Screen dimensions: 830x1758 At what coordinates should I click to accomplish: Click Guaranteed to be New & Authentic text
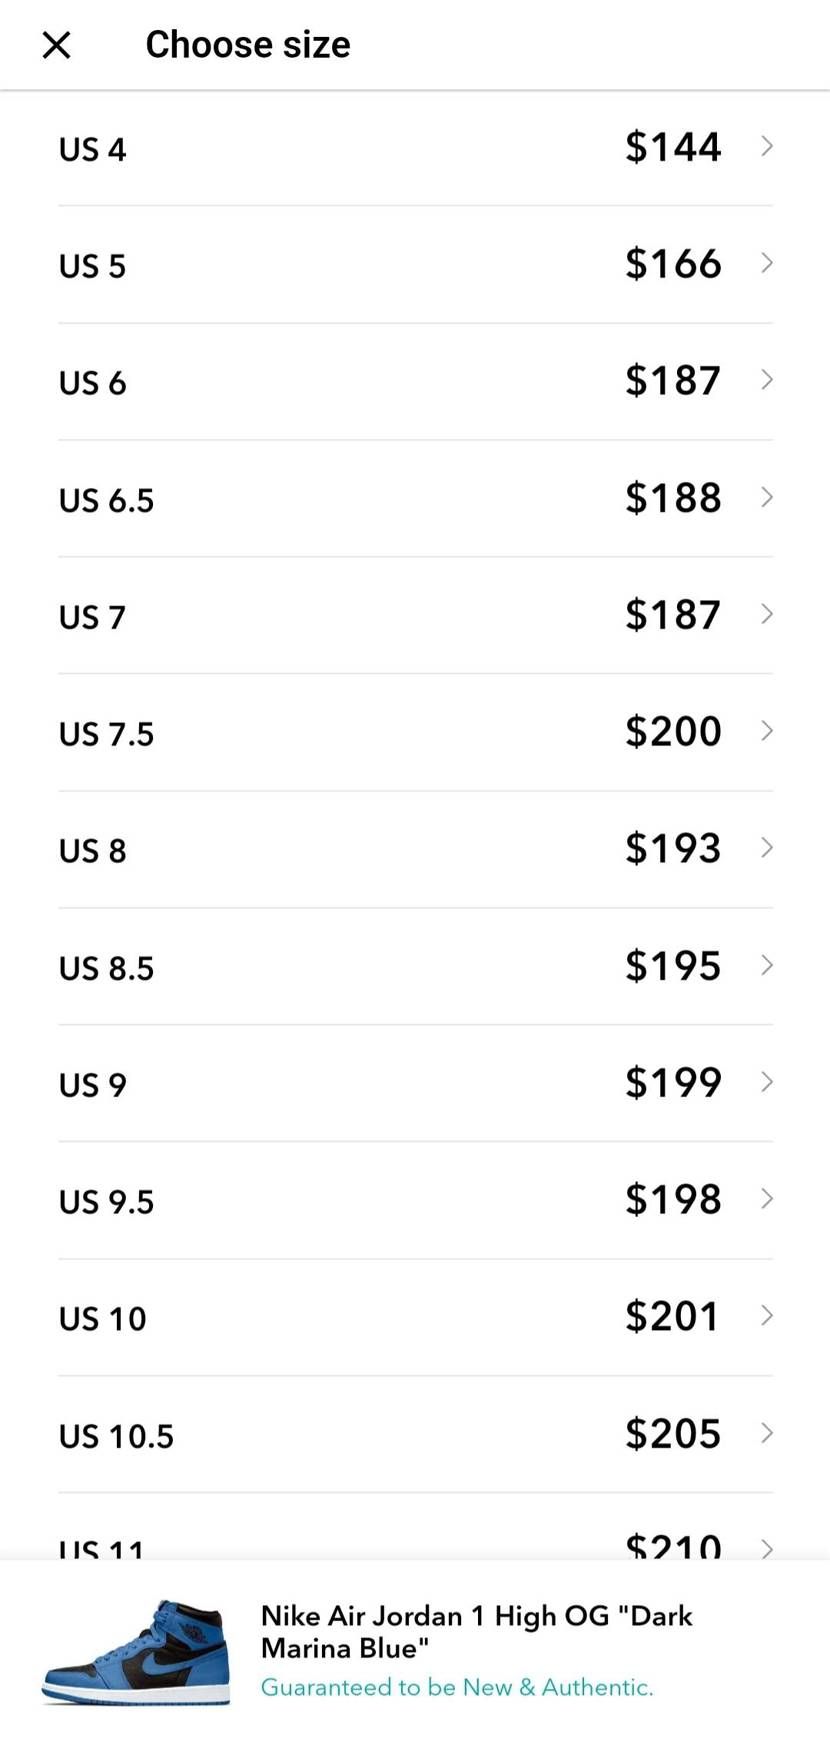(x=457, y=1687)
